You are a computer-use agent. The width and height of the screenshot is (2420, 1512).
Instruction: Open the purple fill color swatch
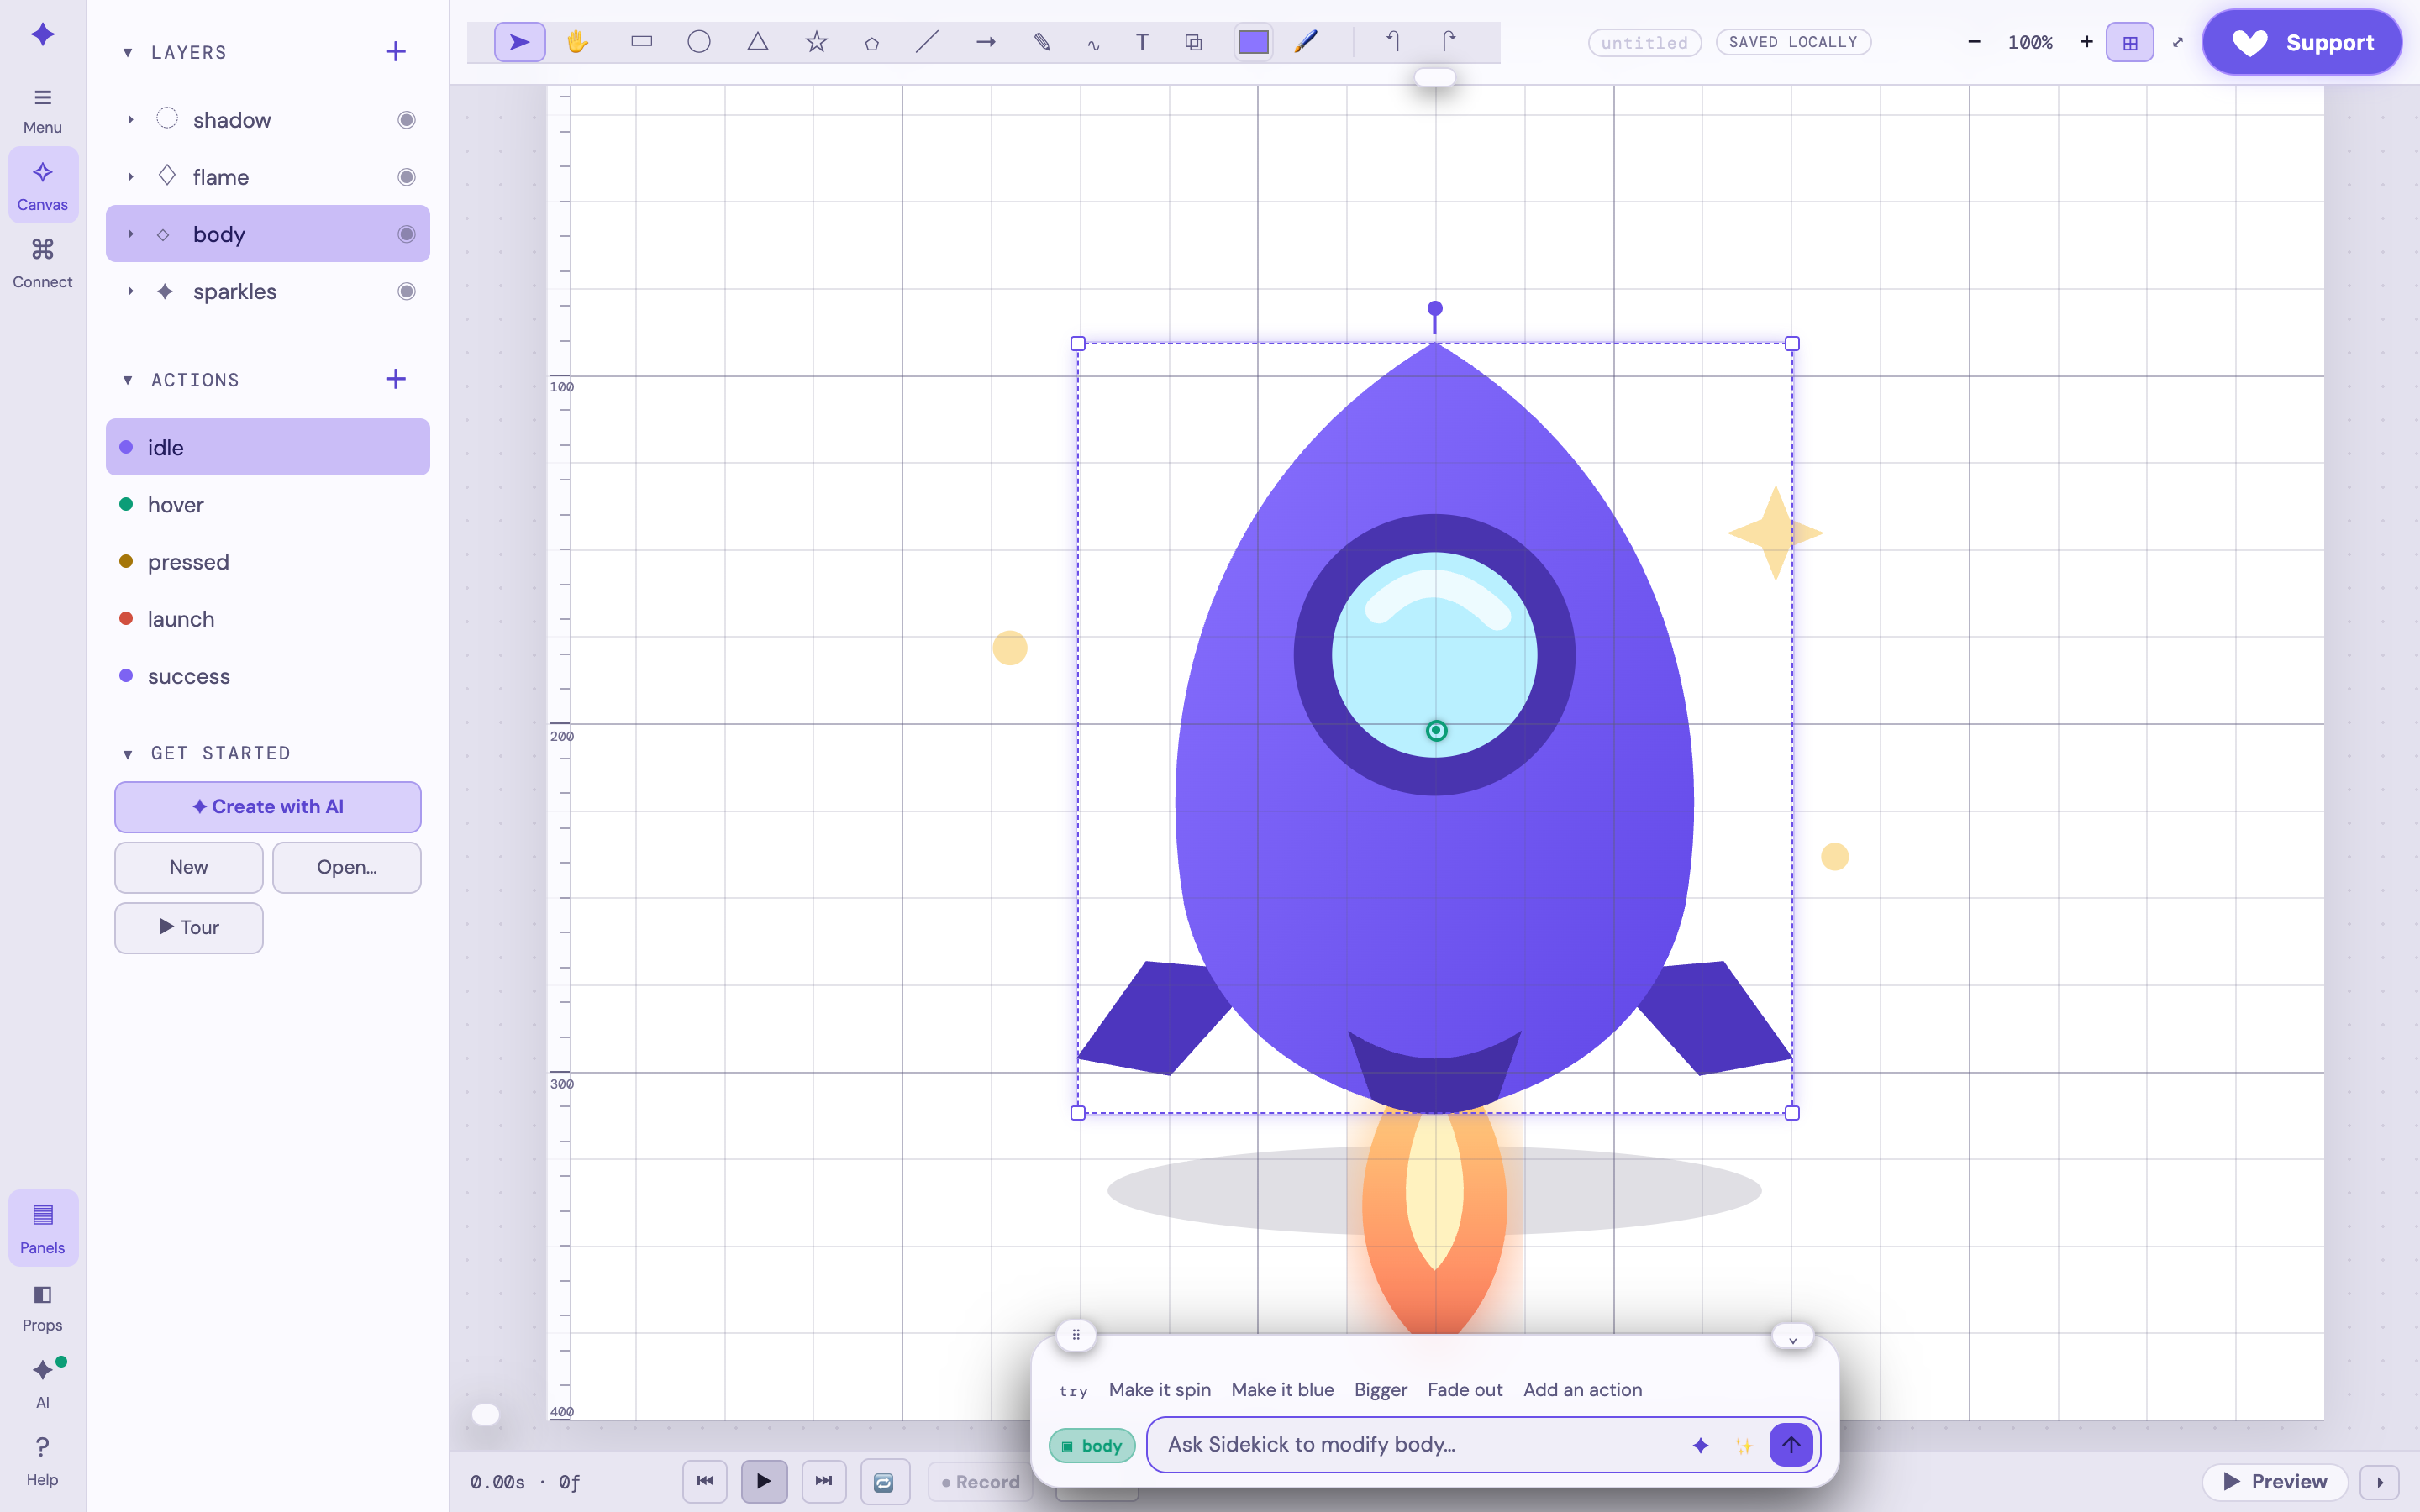click(1253, 42)
